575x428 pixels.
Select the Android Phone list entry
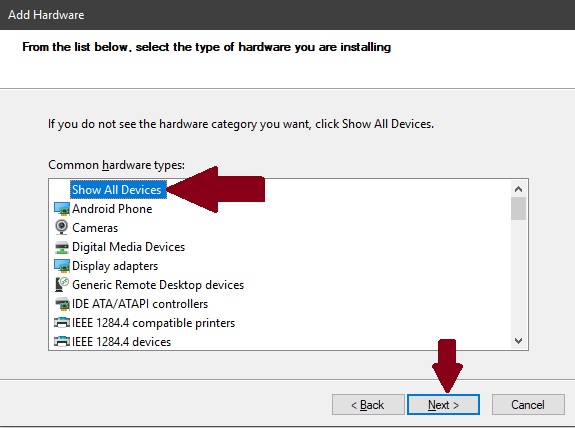coord(112,209)
